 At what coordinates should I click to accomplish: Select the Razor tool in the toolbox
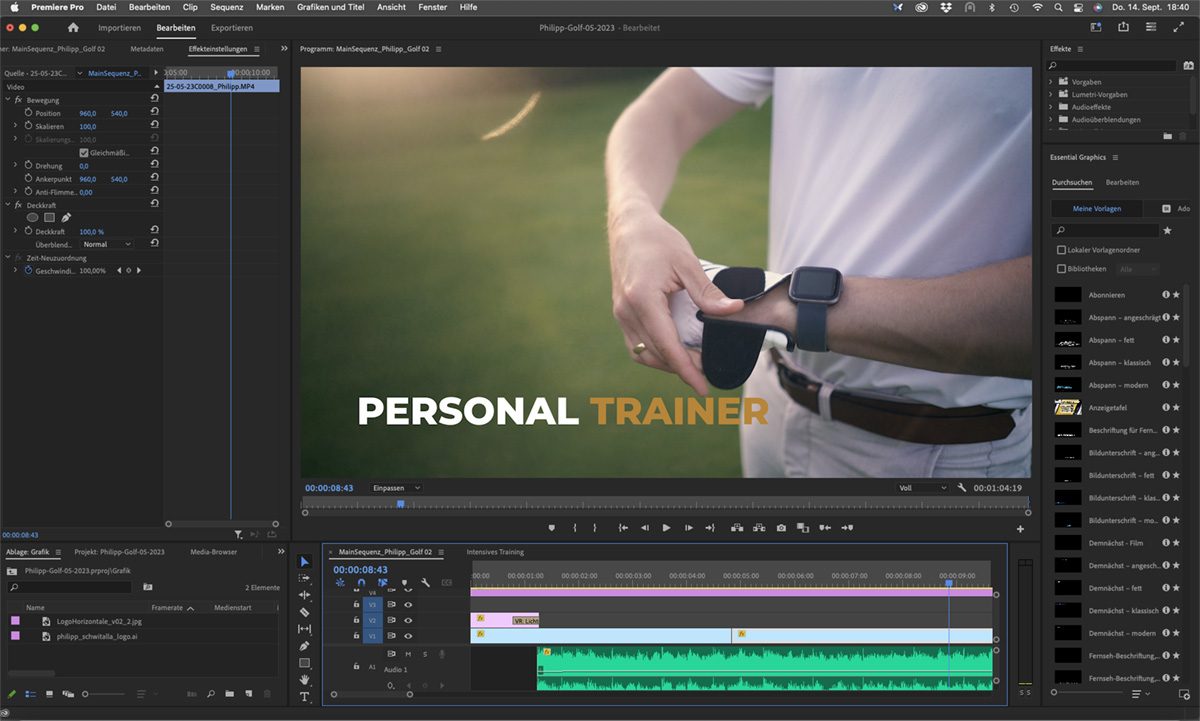tap(305, 612)
